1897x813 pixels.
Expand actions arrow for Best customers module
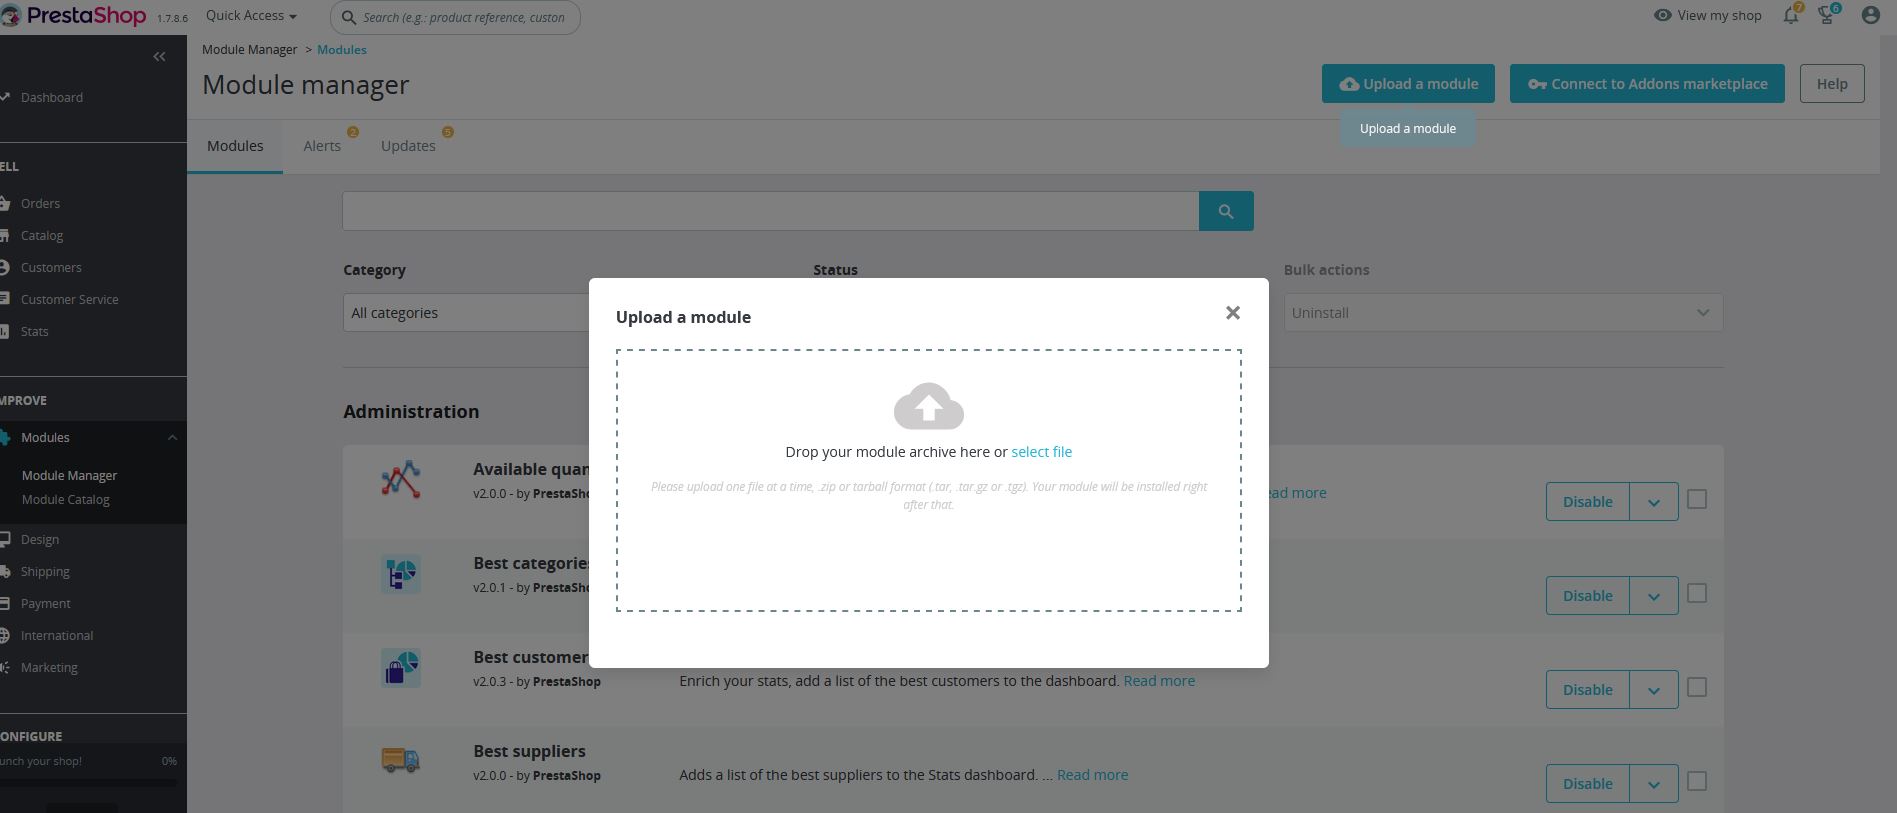click(x=1654, y=690)
